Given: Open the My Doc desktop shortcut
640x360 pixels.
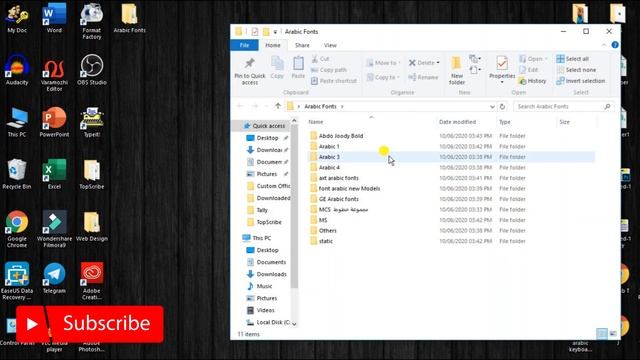Looking at the screenshot, I should coord(17,19).
